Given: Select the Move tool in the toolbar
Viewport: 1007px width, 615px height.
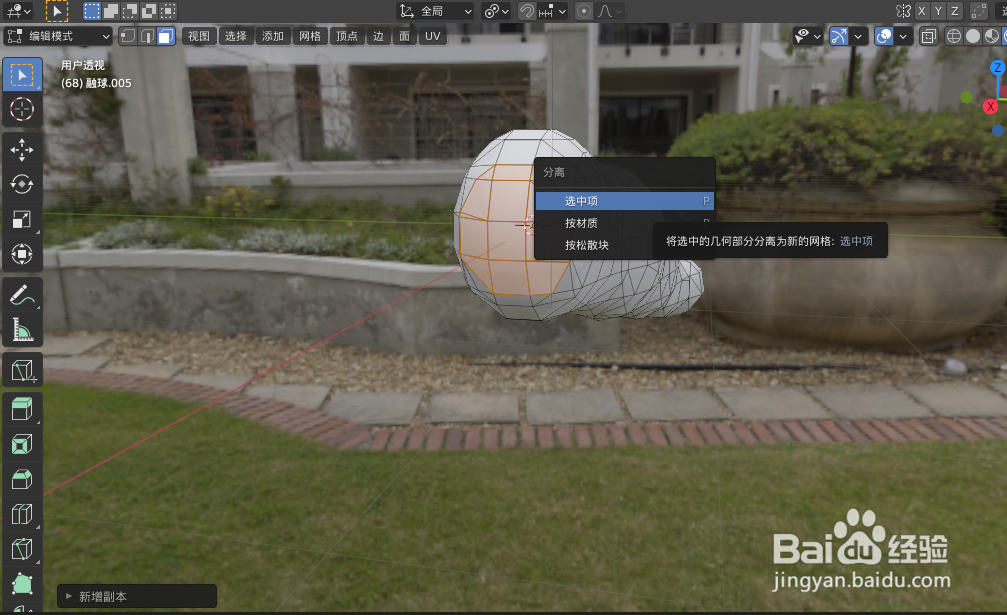Looking at the screenshot, I should [x=22, y=147].
